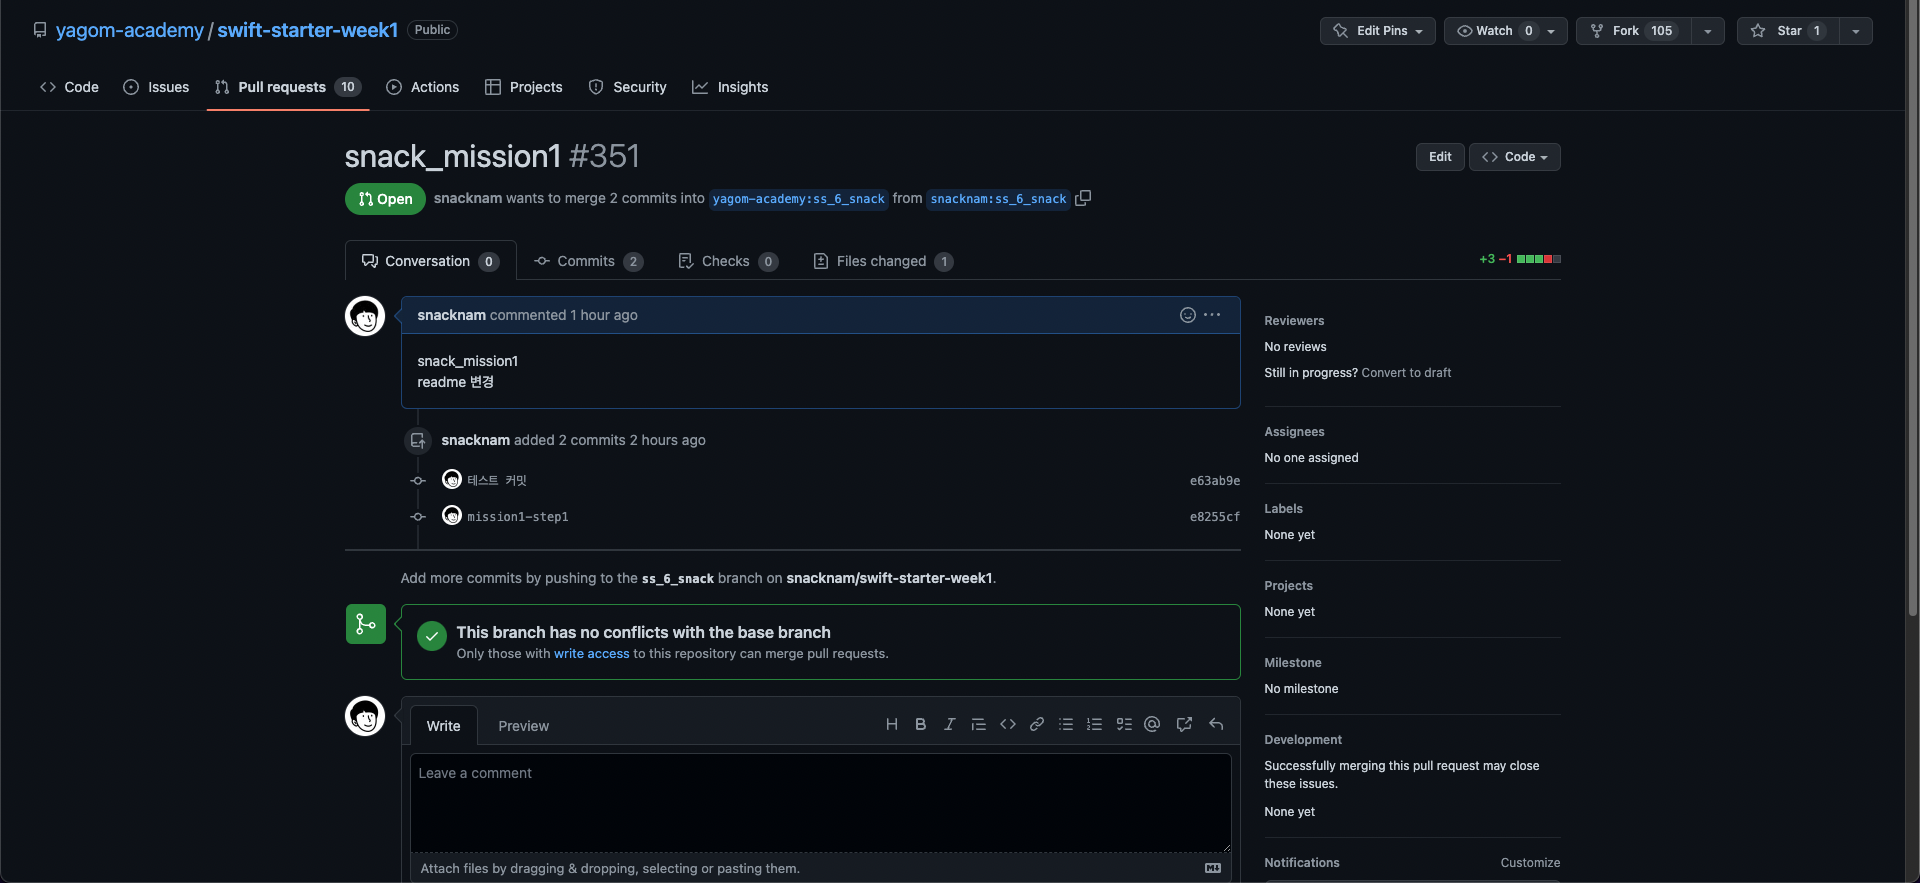Mention a user with the @ icon
The width and height of the screenshot is (1920, 883).
tap(1152, 725)
